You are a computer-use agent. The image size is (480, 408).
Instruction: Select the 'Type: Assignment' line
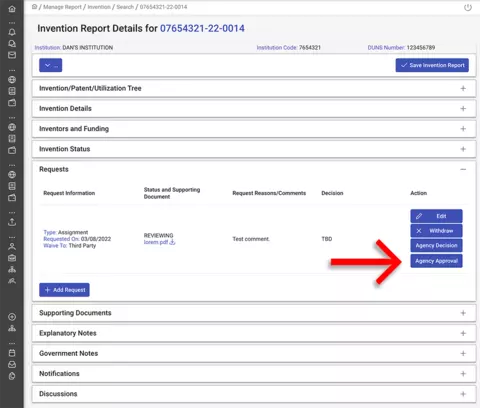[x=66, y=232]
